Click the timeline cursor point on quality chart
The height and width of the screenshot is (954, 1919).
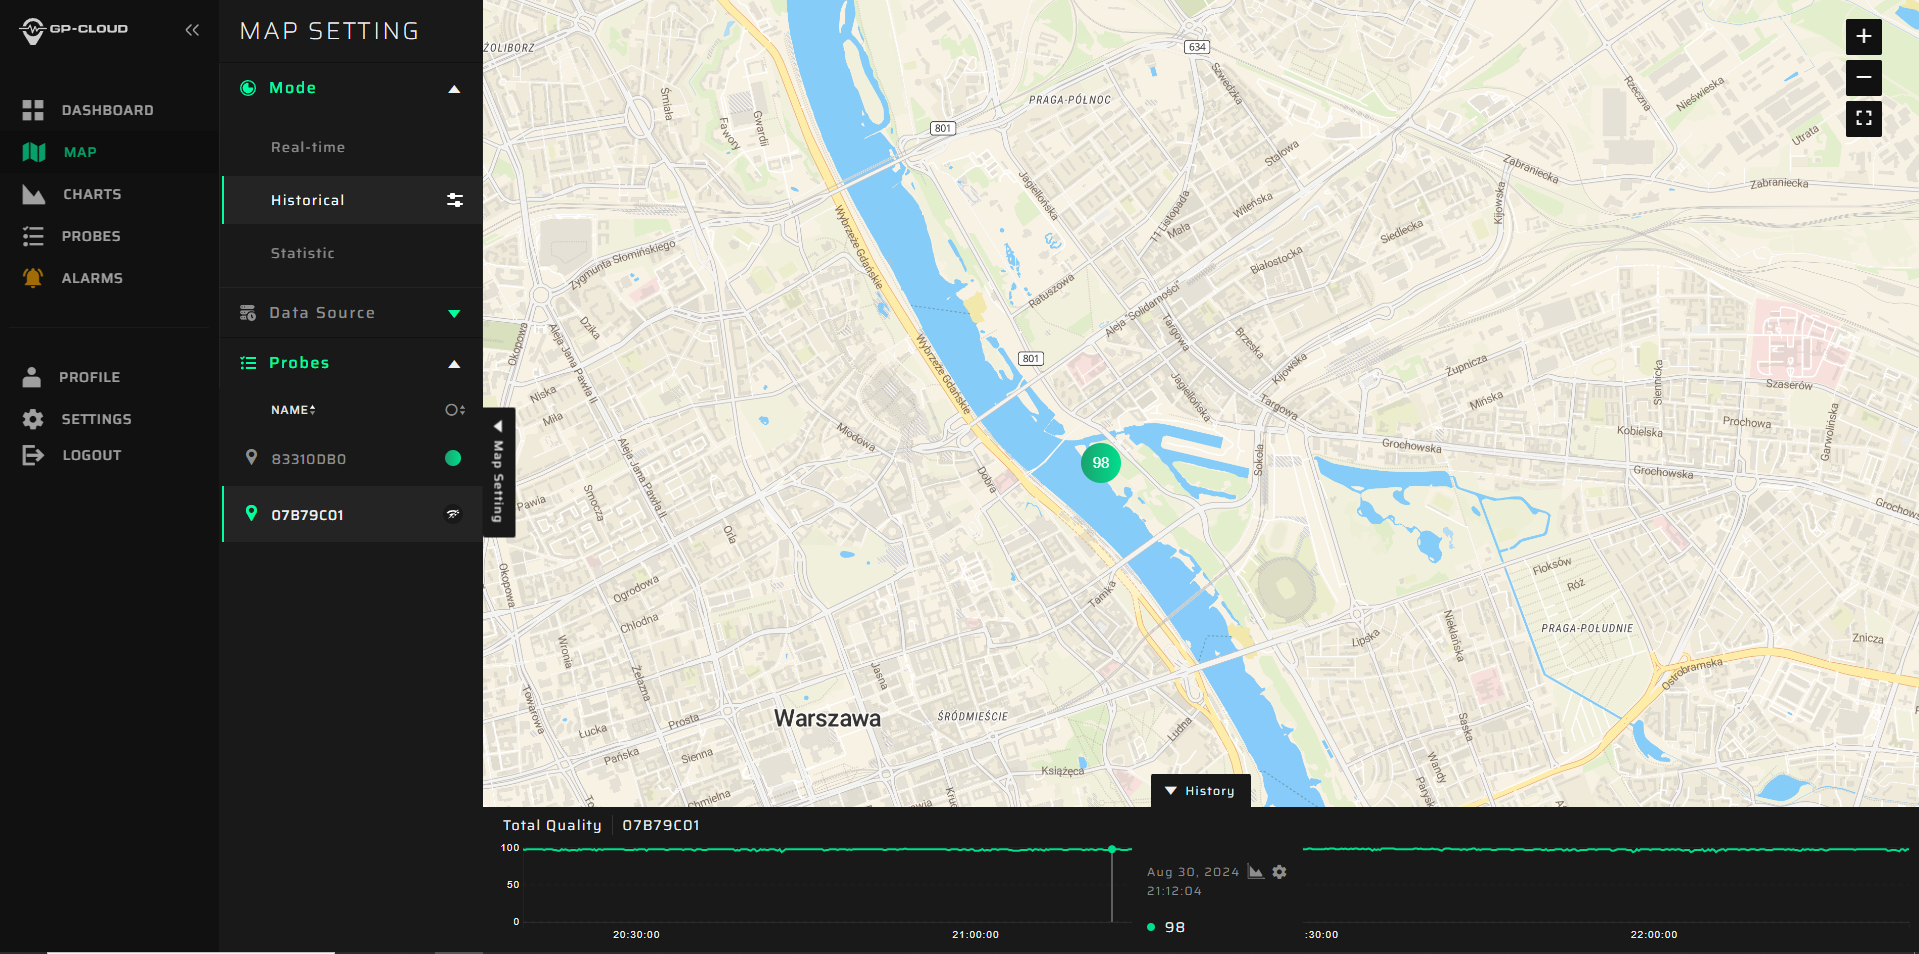click(x=1112, y=849)
